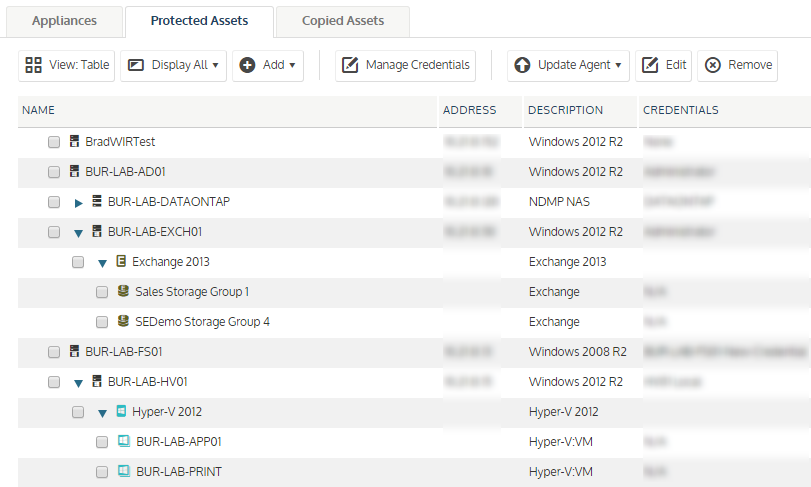
Task: Click the BUR-LAB-FS01 asset name
Action: [x=124, y=352]
